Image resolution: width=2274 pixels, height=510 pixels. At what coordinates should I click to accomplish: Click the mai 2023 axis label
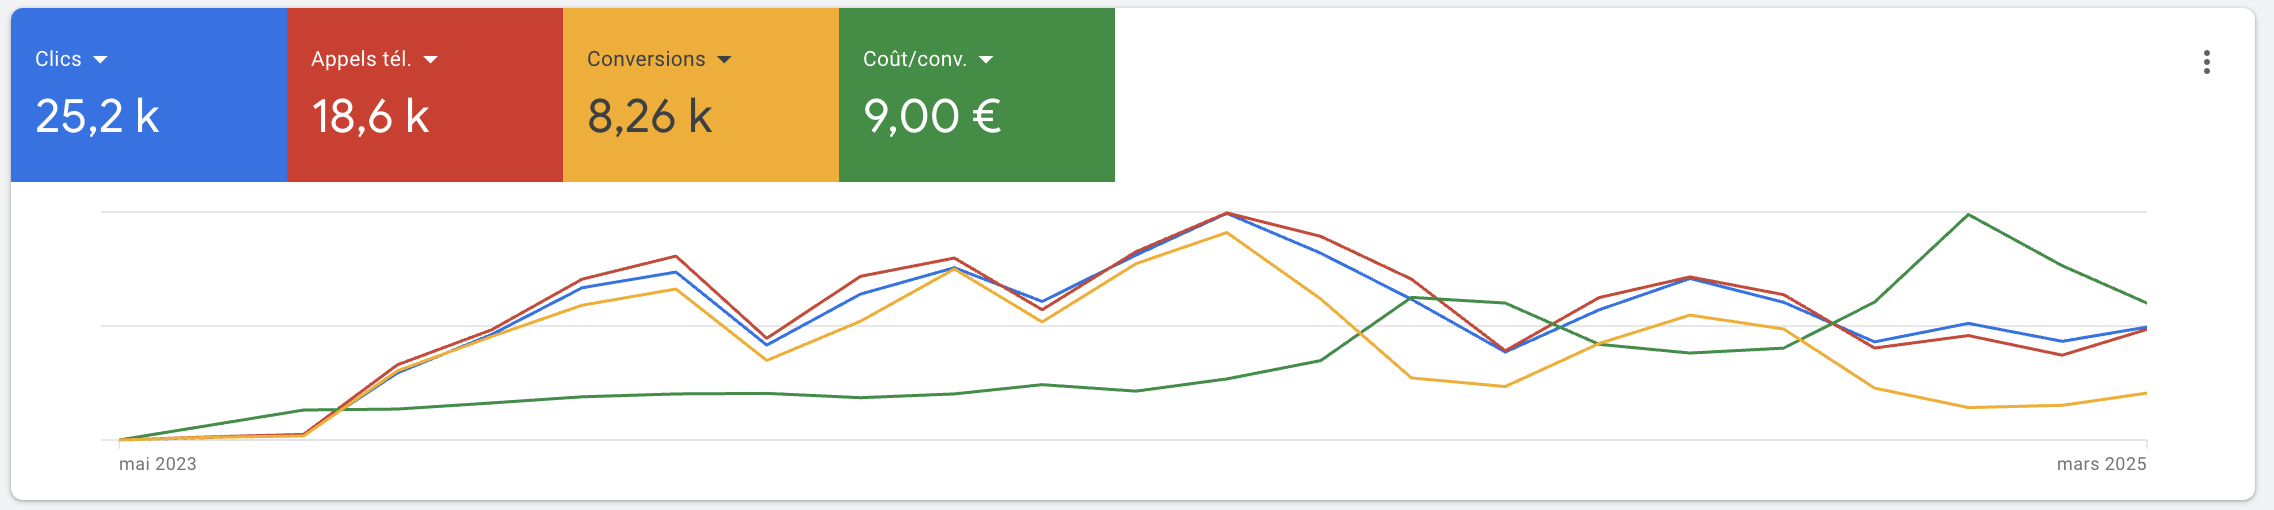(158, 464)
